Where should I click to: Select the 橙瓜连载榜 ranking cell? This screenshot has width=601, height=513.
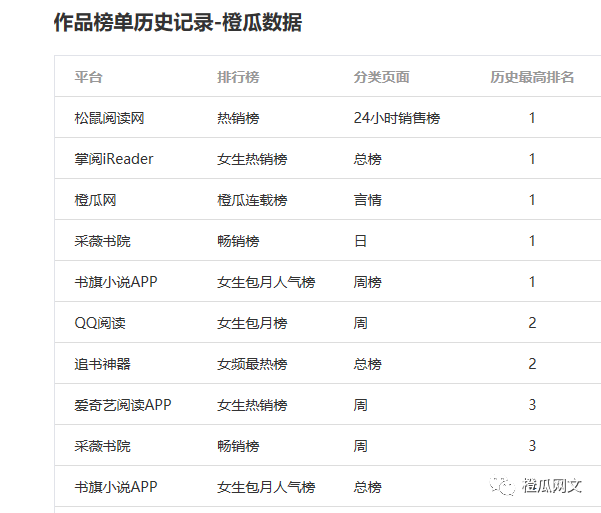252,200
